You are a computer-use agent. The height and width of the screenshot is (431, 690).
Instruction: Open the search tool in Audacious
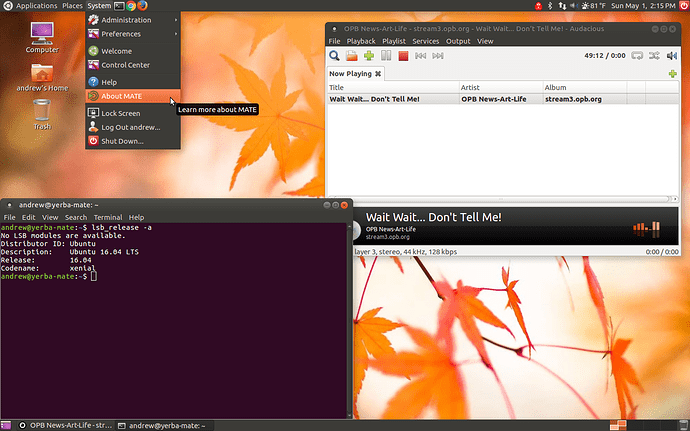pos(334,56)
